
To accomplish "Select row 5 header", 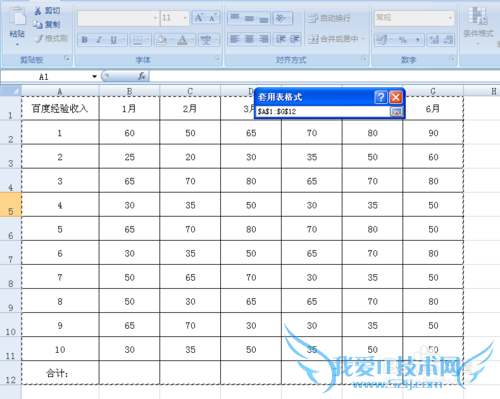I will (11, 205).
